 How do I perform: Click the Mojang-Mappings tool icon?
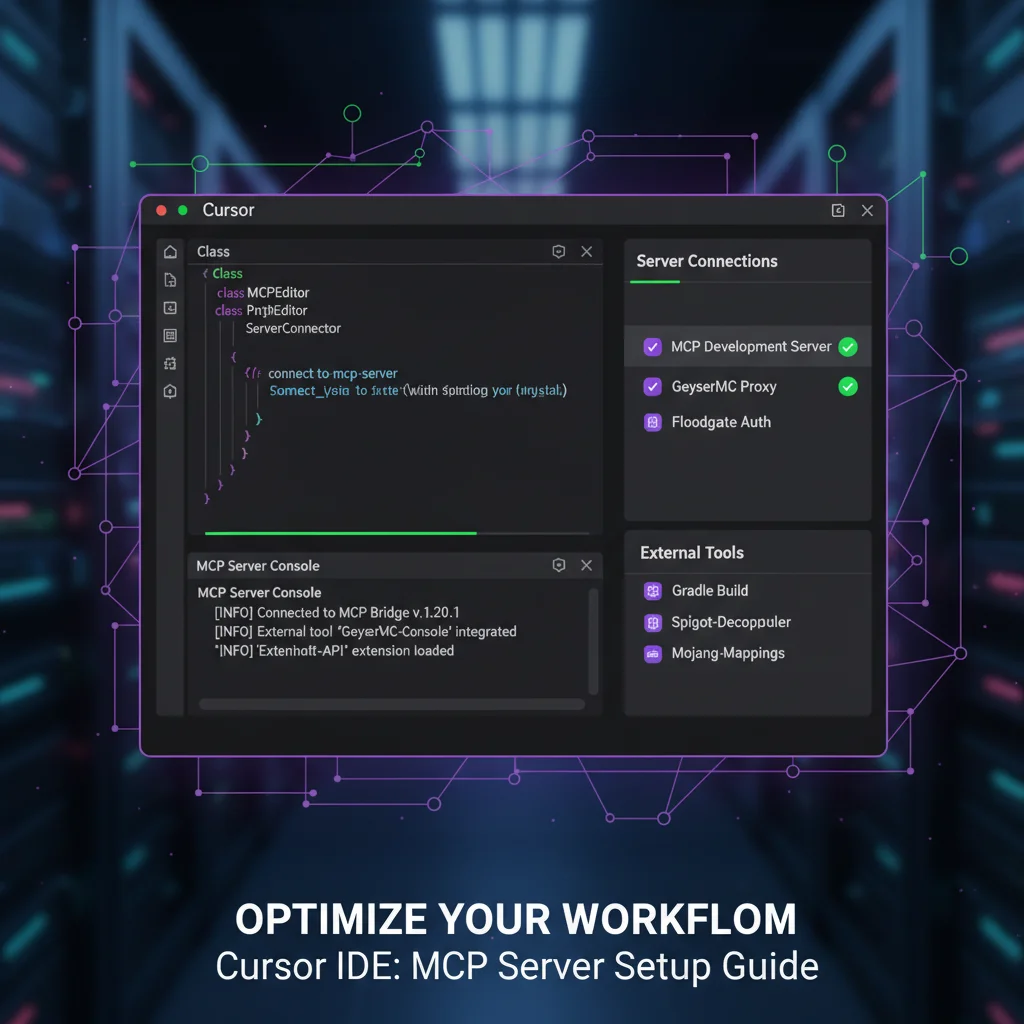click(x=653, y=654)
